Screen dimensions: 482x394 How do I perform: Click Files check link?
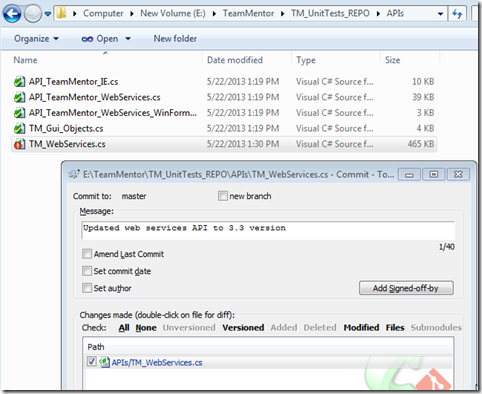(x=395, y=328)
